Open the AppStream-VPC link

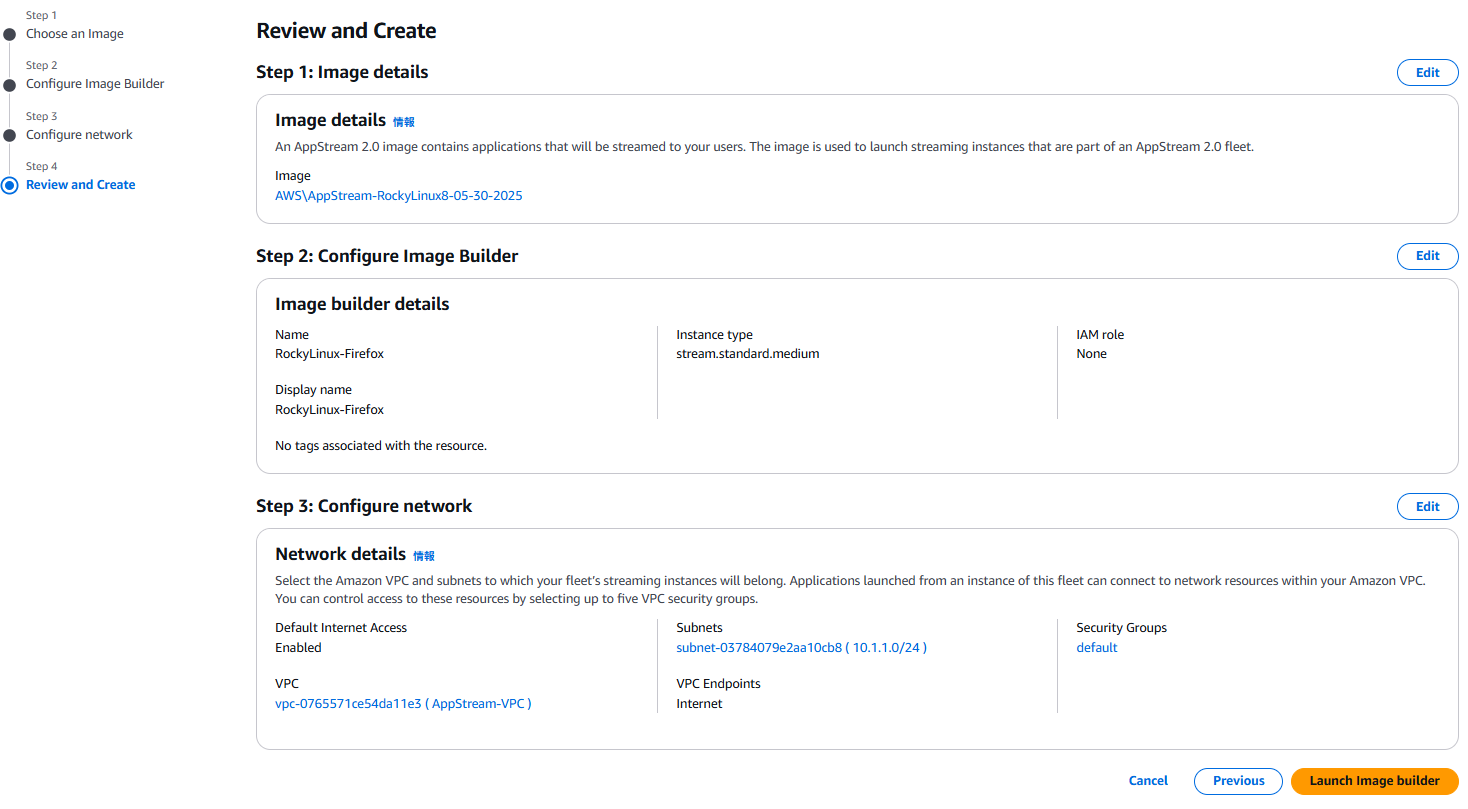(x=403, y=704)
